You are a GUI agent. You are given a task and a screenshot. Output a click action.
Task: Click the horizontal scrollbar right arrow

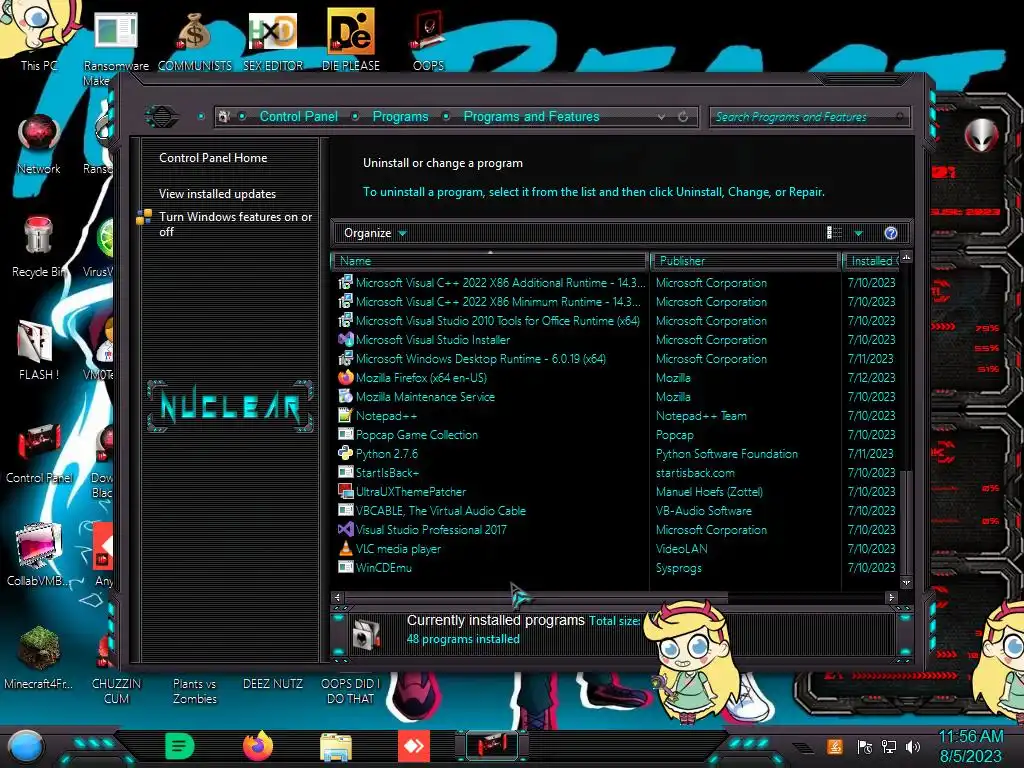[891, 597]
